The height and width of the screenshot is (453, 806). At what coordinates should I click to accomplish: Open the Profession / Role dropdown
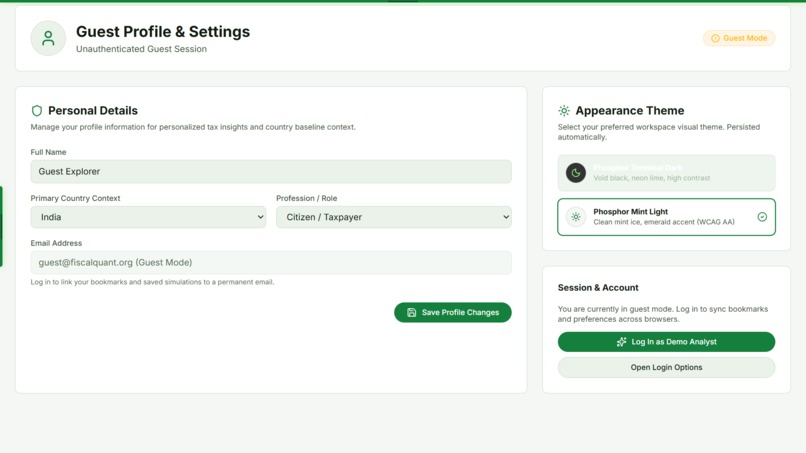tap(394, 217)
